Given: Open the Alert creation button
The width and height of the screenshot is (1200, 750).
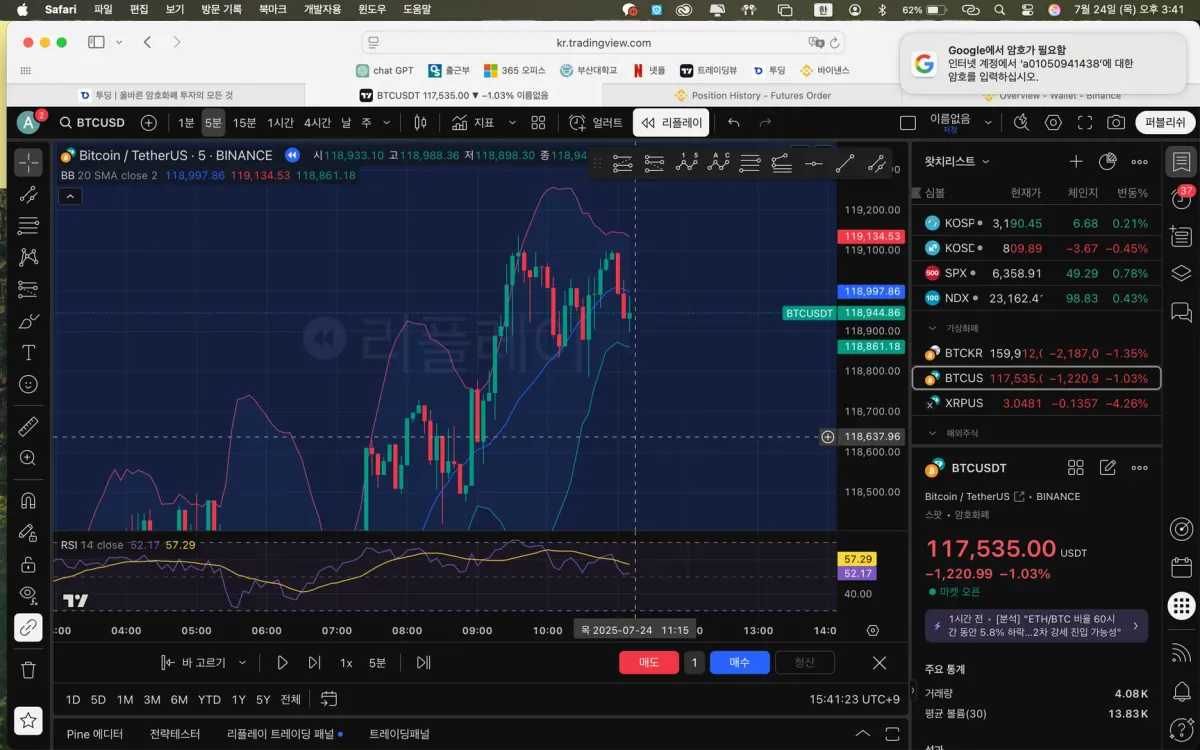Looking at the screenshot, I should [x=596, y=122].
